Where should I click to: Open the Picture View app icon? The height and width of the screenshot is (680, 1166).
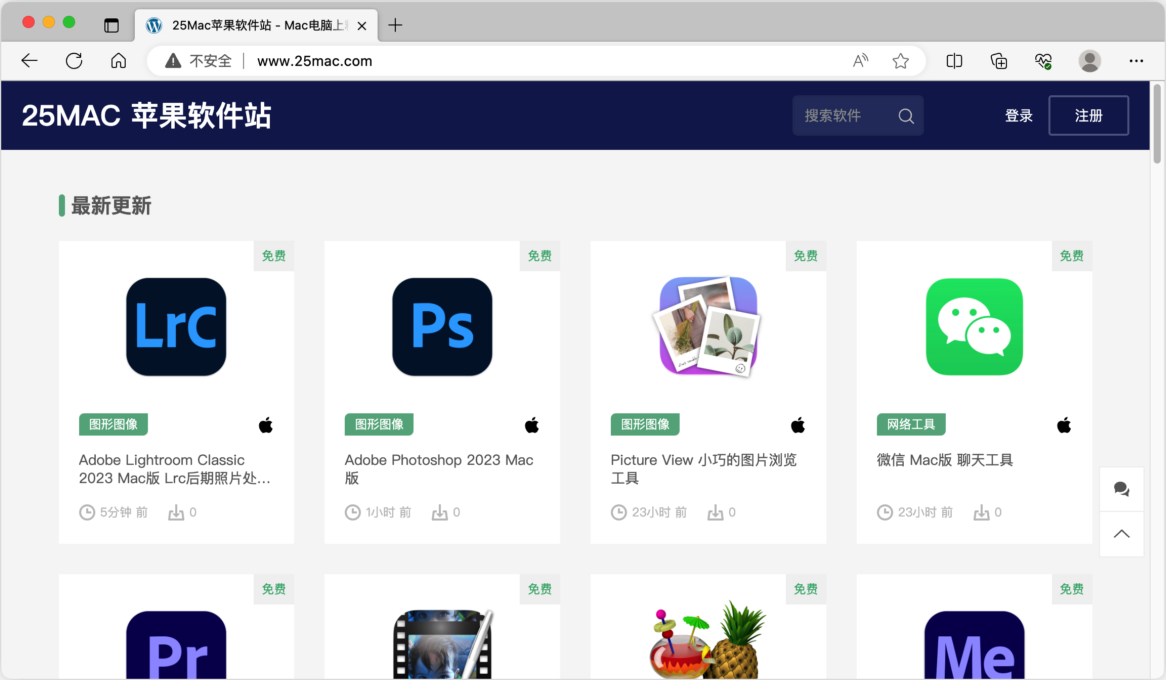click(x=708, y=327)
